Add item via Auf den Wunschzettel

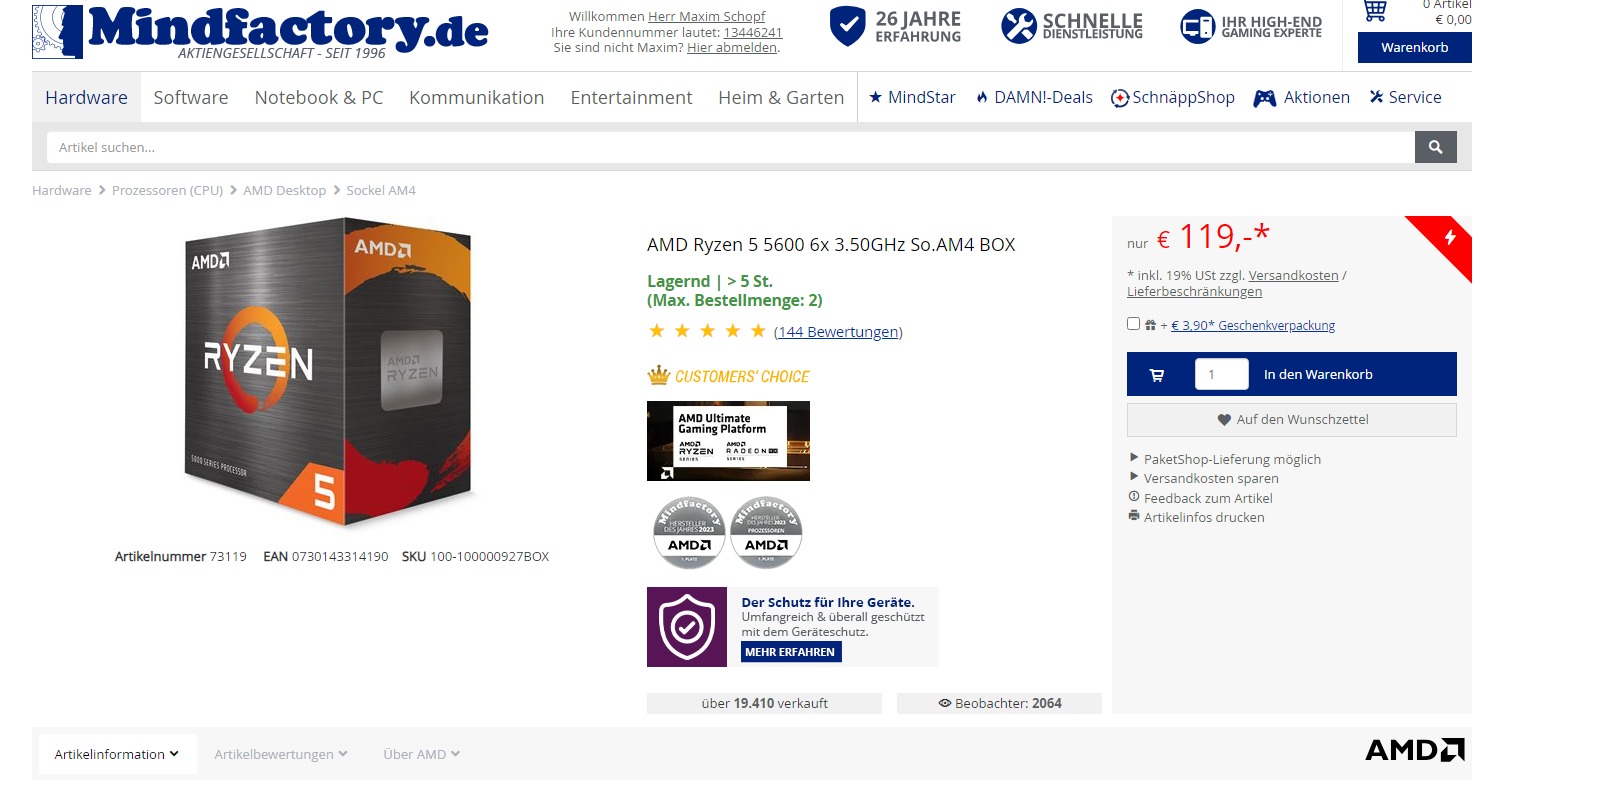point(1292,420)
